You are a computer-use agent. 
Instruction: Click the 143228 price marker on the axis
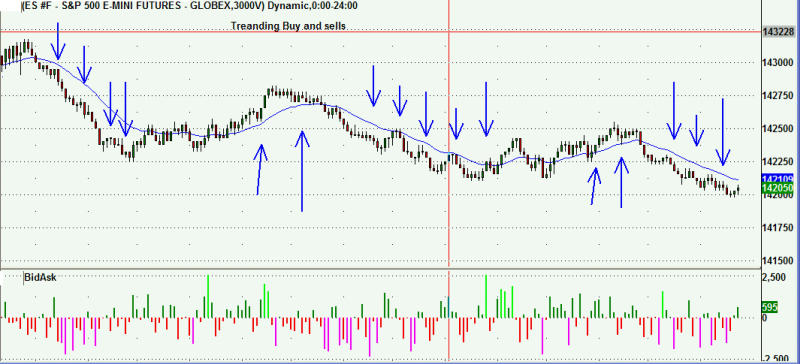point(778,32)
